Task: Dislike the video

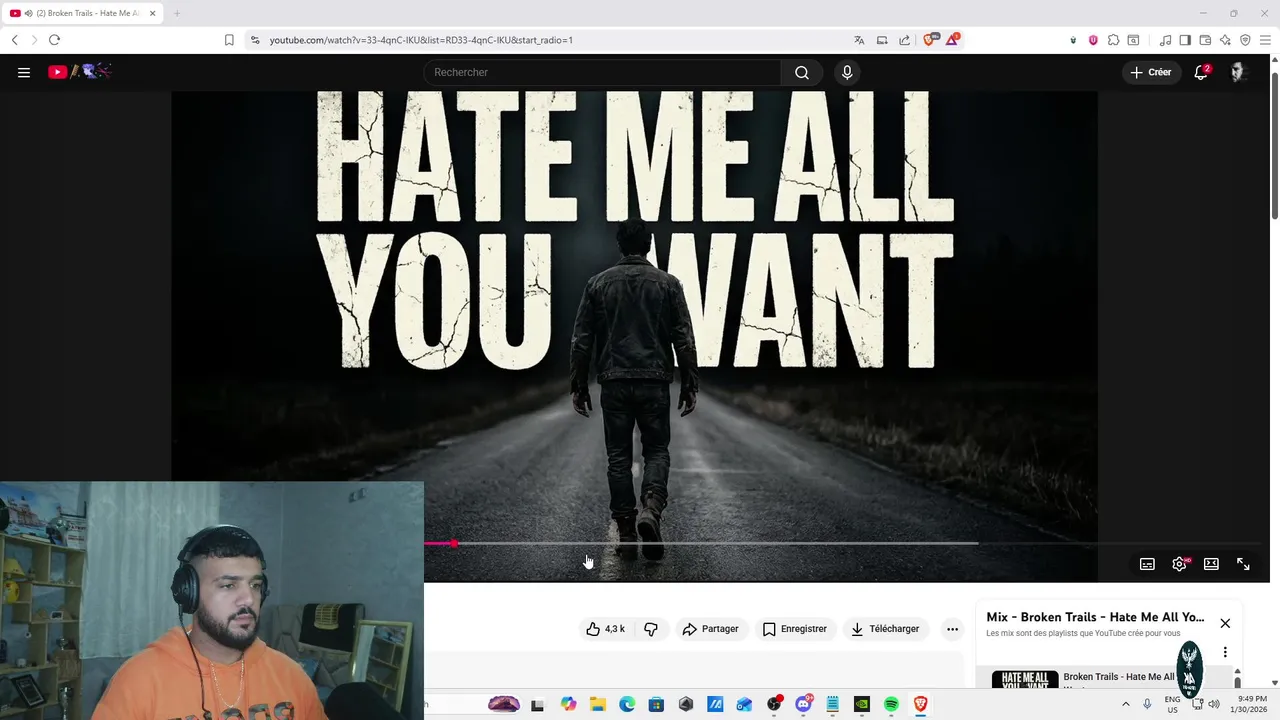Action: pos(651,629)
